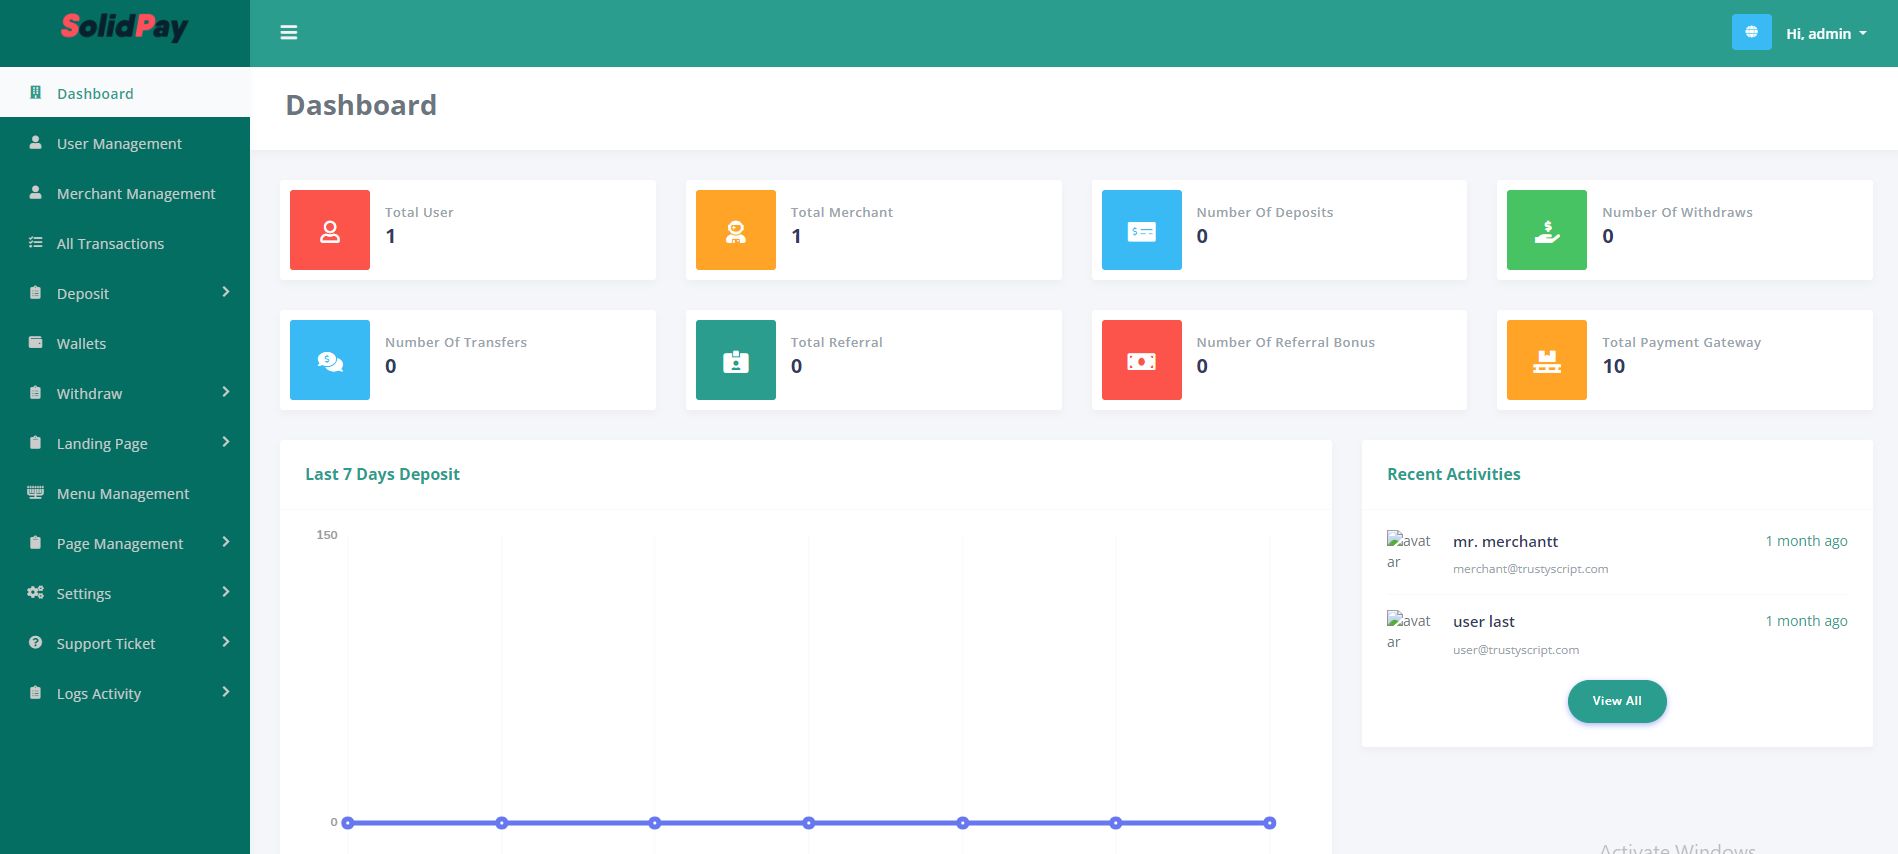The width and height of the screenshot is (1898, 854).
Task: Click the Settings gears icon
Action: point(36,593)
